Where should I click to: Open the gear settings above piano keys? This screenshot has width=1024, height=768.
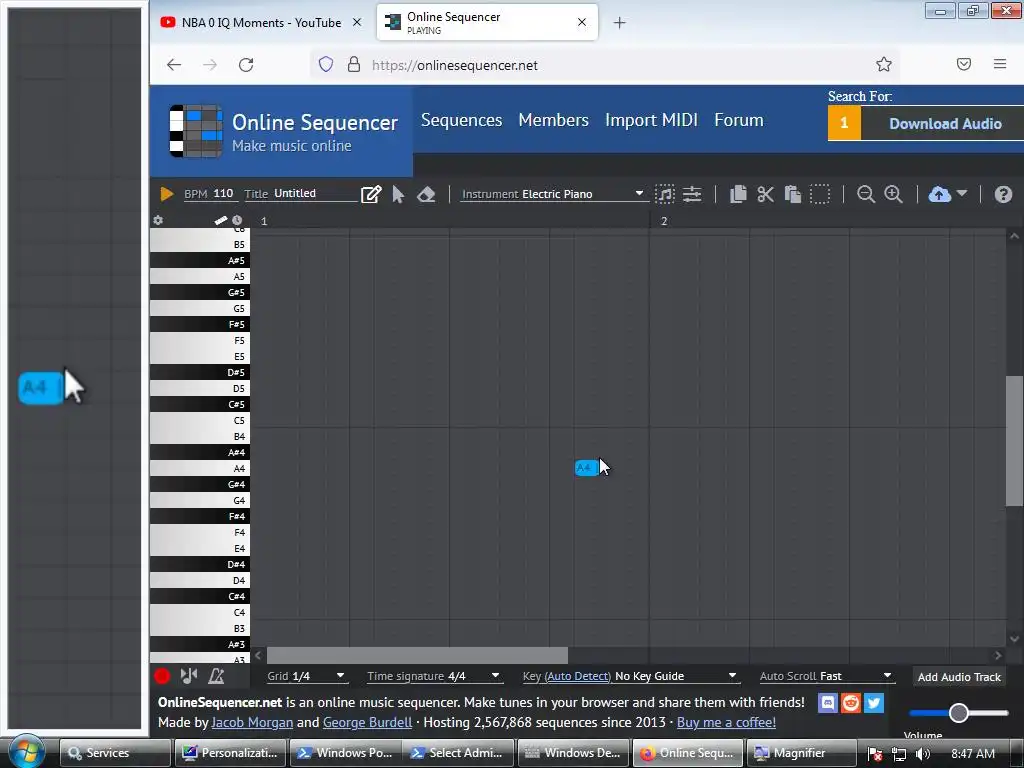click(158, 221)
